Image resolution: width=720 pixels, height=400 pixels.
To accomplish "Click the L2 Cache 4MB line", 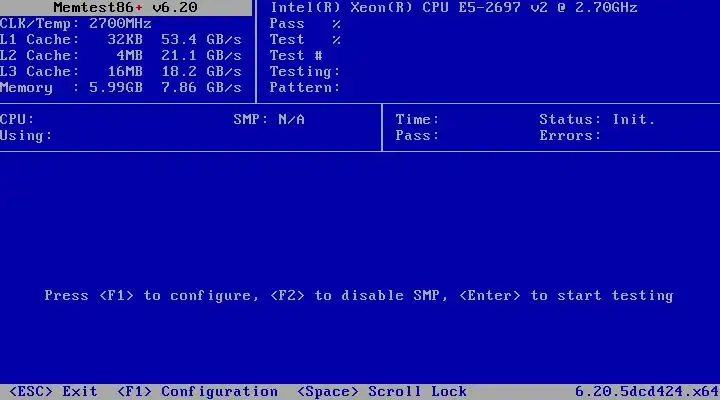I will pos(121,56).
